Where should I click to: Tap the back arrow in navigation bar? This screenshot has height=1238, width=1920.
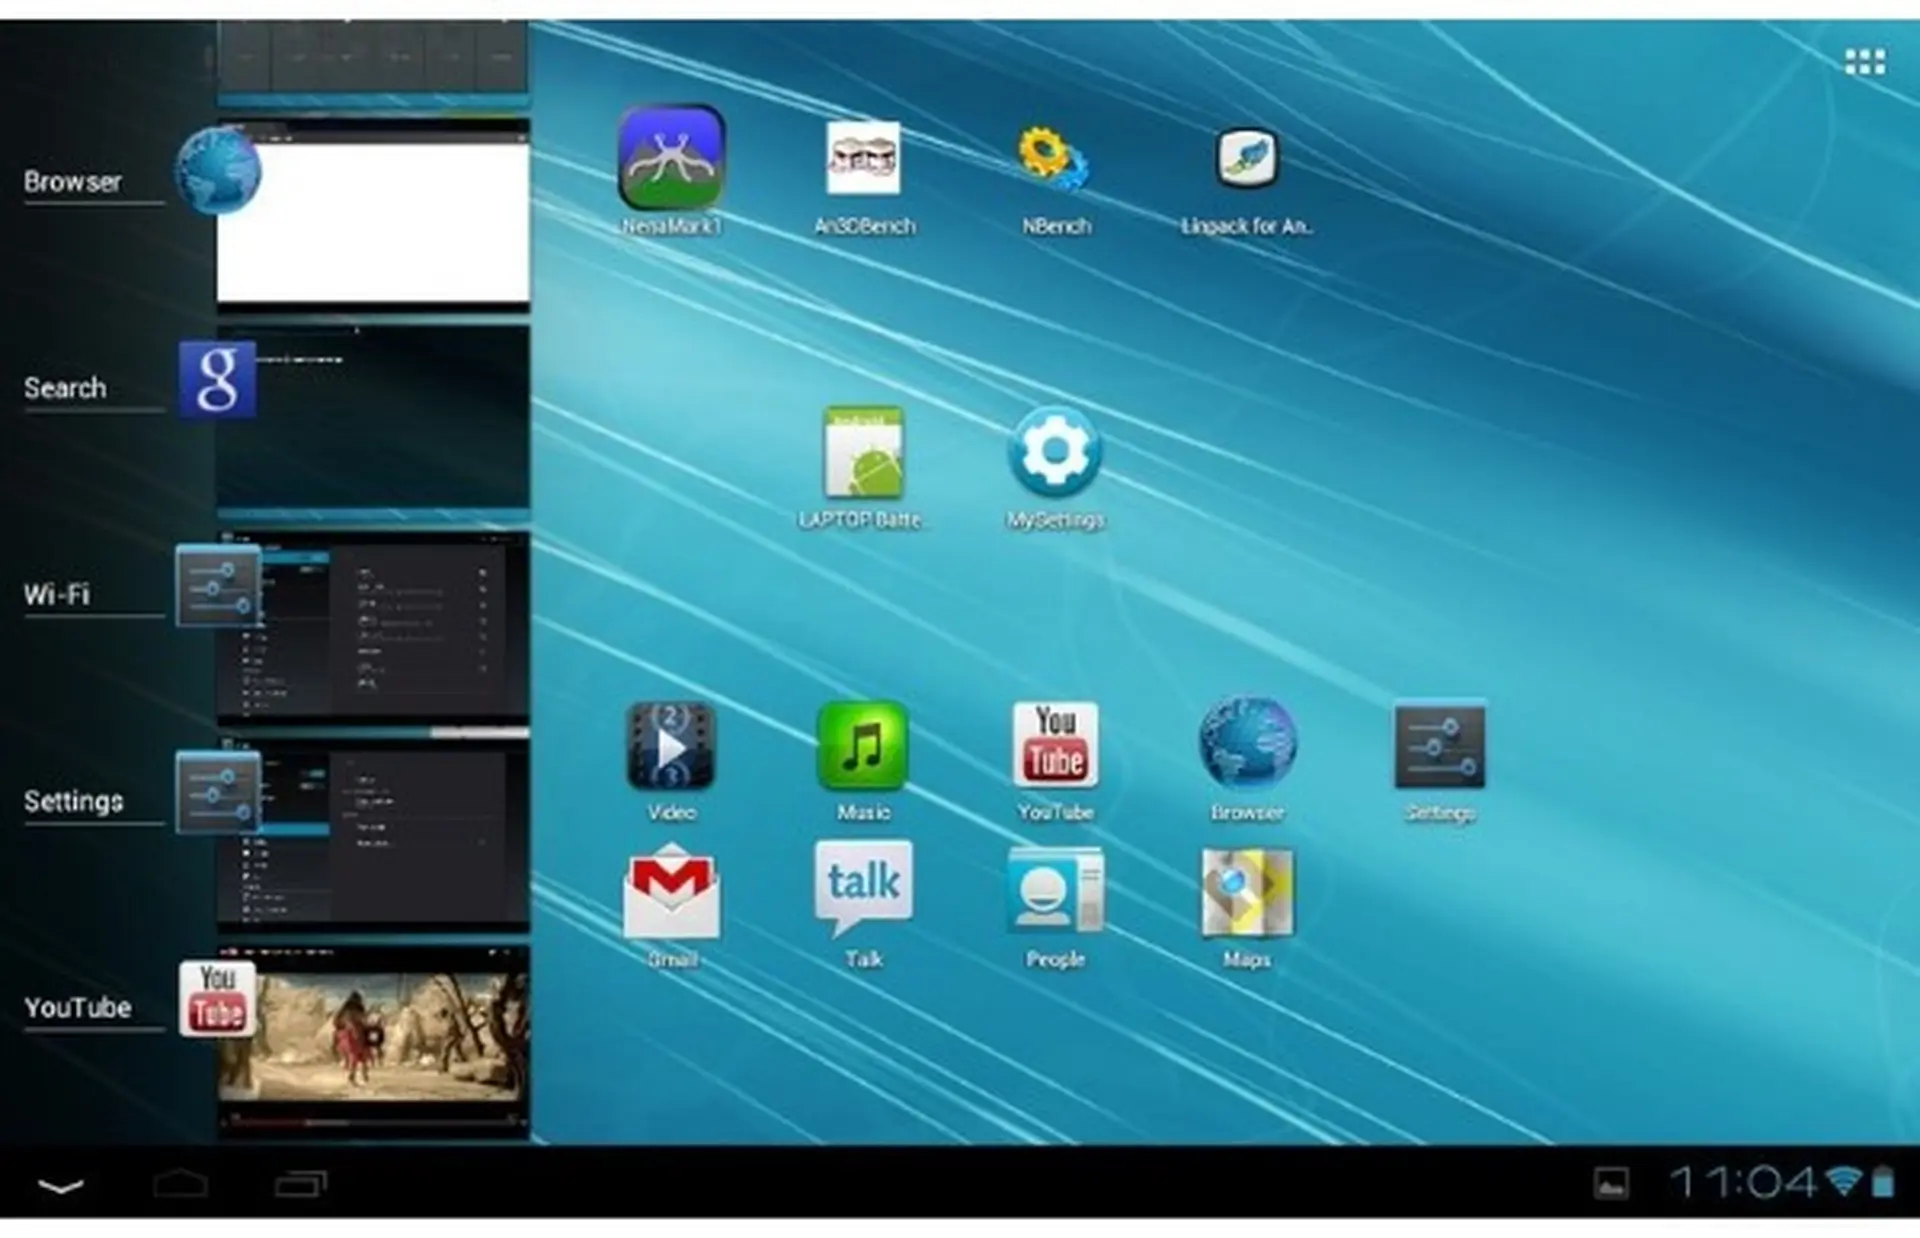(61, 1186)
